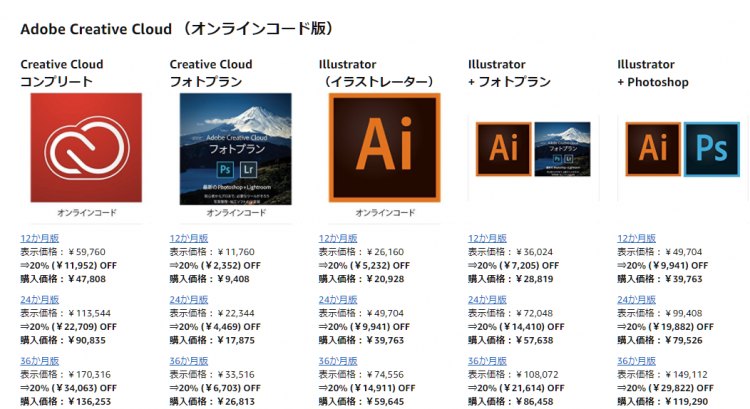Click the 表示価格 ¥72,048 text

click(511, 313)
